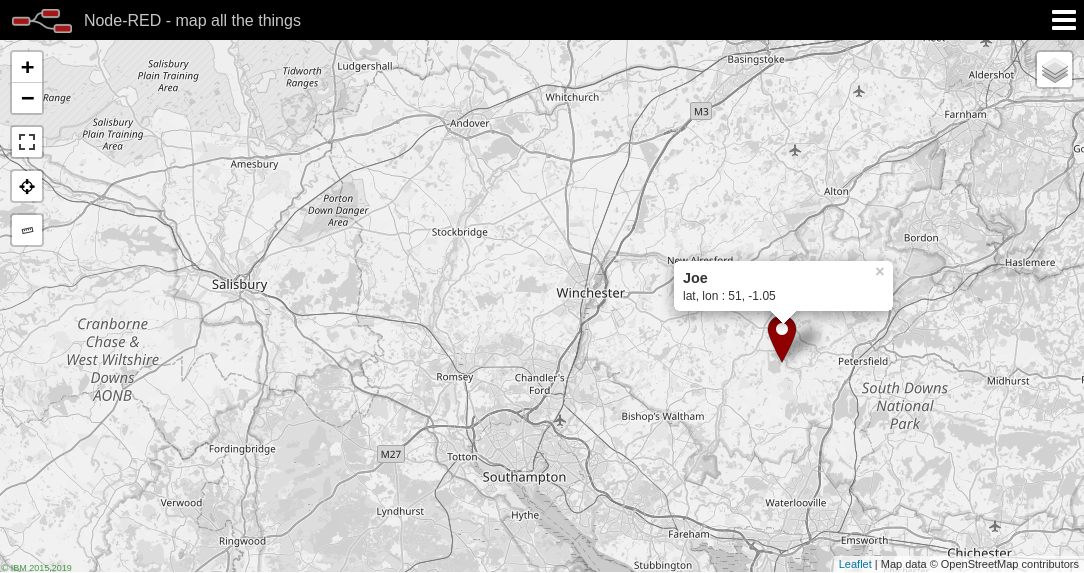Click the Petersfield town label

[x=863, y=361]
